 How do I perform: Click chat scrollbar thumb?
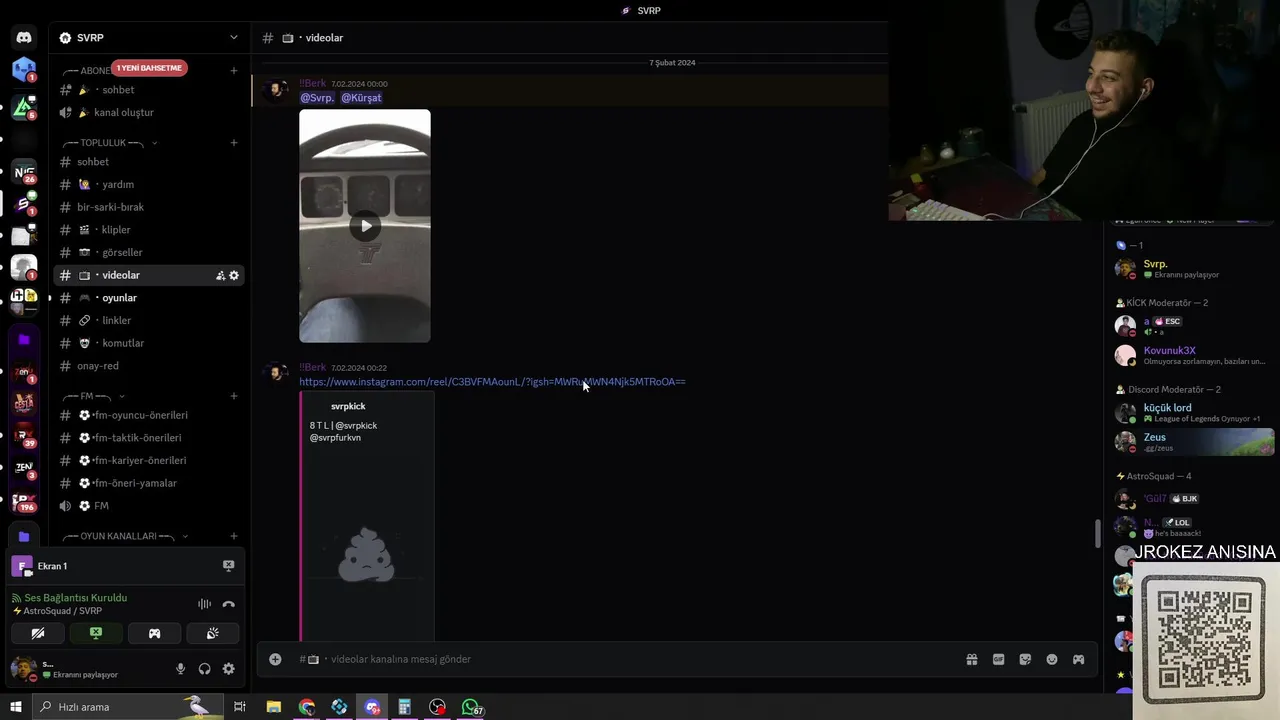1097,533
